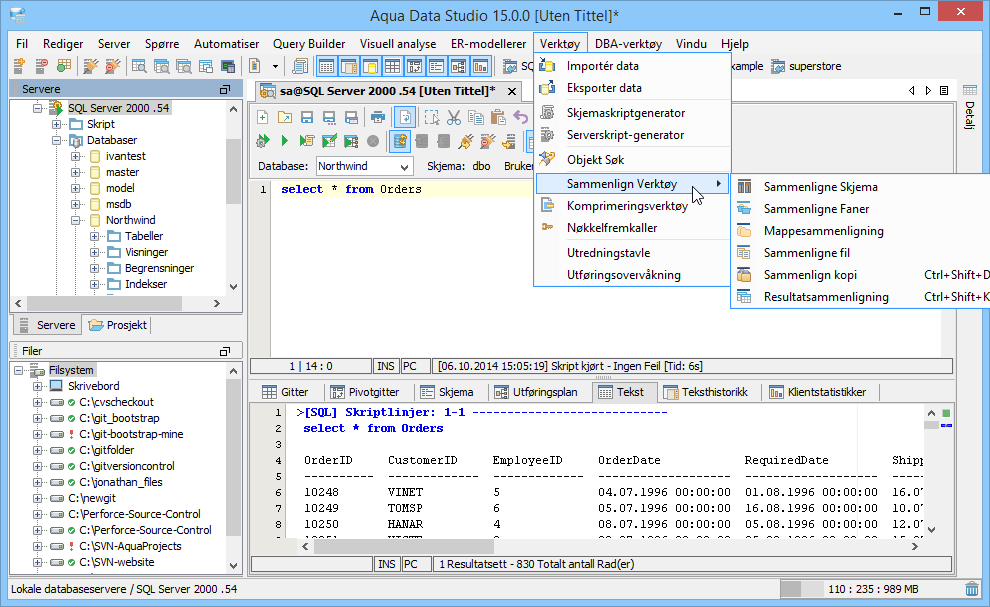Click the connect plug icon in editor toolbar
This screenshot has width=990, height=607.
pos(466,141)
